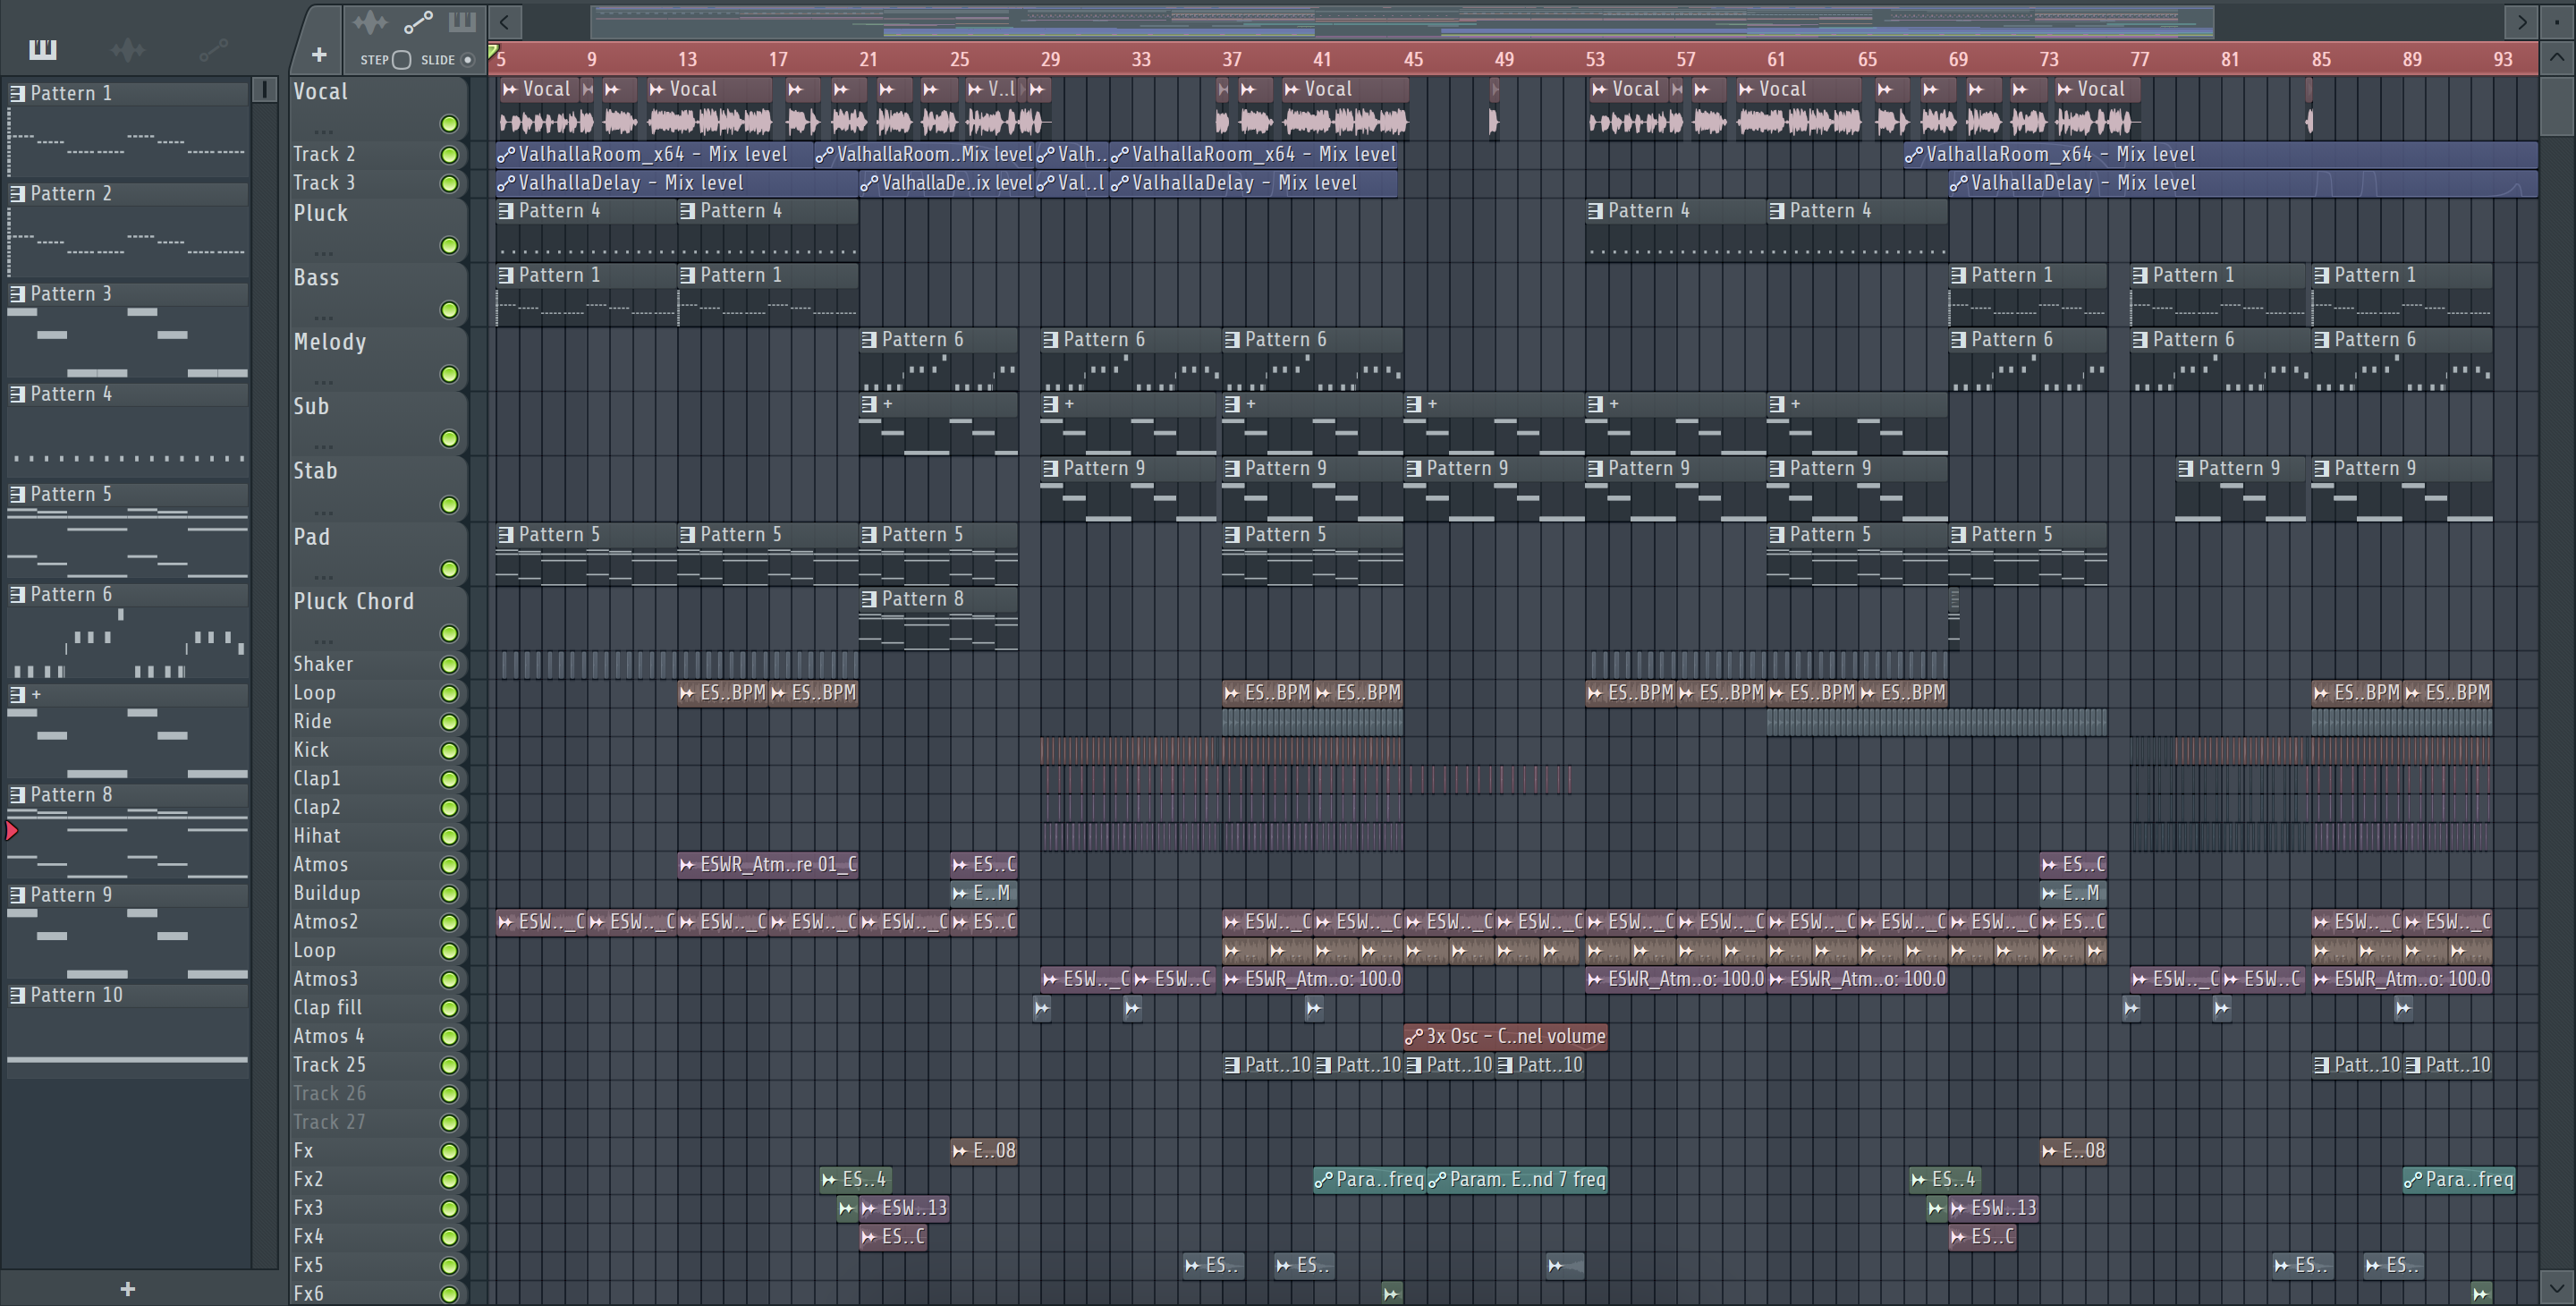
Task: Mute the Pluck track
Action: coord(450,246)
